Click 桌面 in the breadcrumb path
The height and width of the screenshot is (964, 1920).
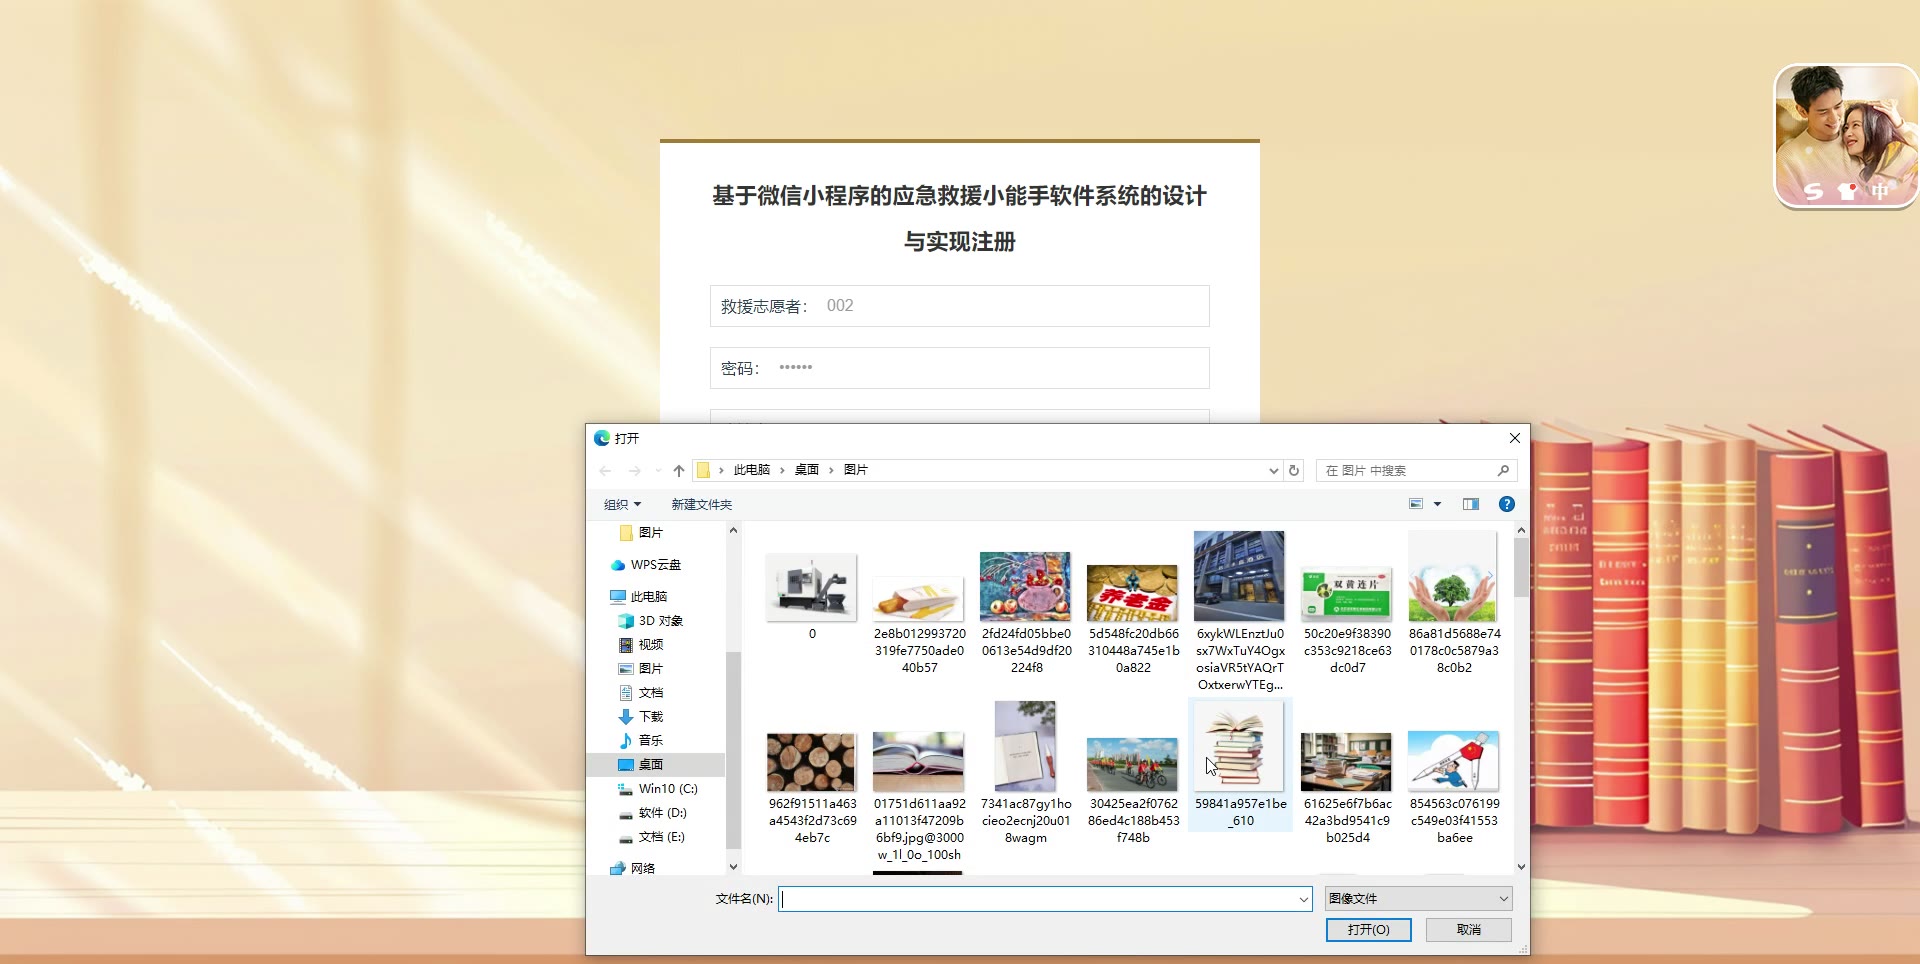tap(806, 470)
